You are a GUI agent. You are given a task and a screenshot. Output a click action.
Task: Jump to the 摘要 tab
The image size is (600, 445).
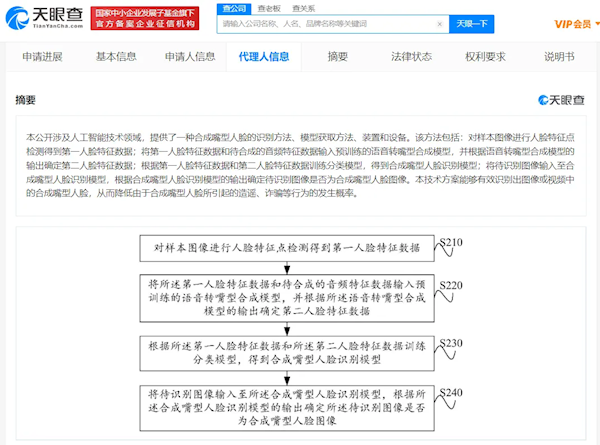click(x=338, y=57)
